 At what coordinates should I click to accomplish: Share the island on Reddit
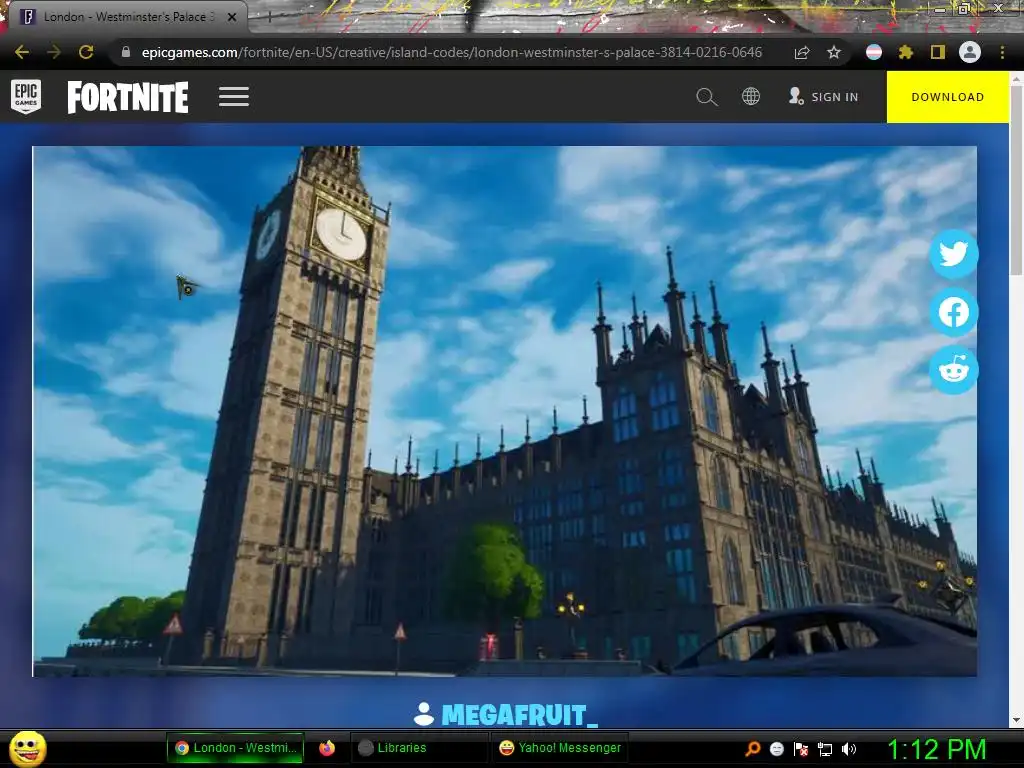click(953, 370)
